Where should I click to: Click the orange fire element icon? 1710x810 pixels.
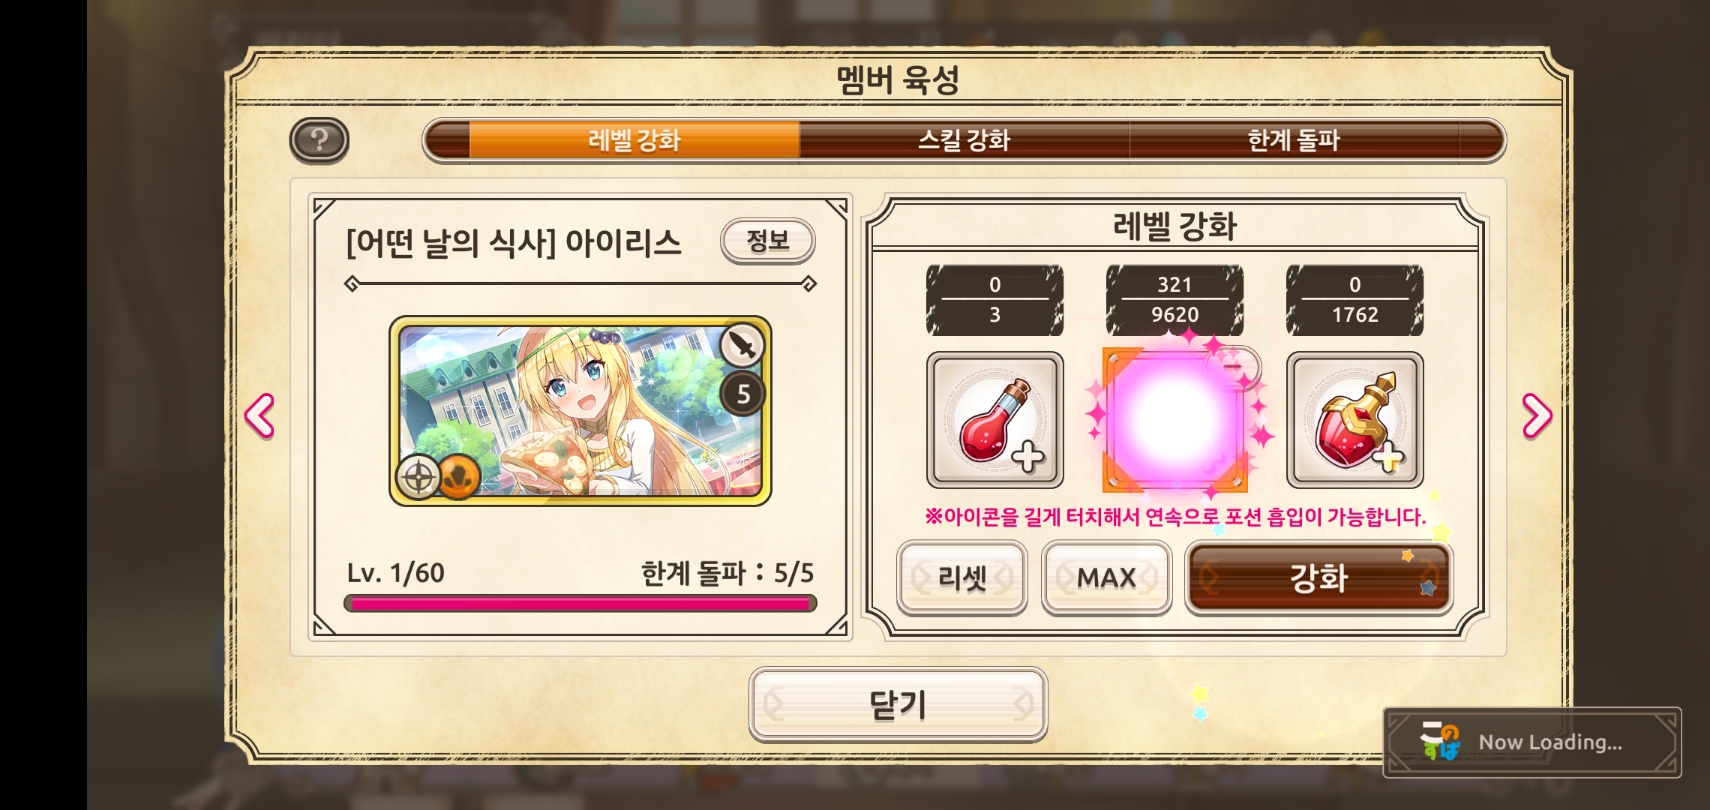click(459, 477)
